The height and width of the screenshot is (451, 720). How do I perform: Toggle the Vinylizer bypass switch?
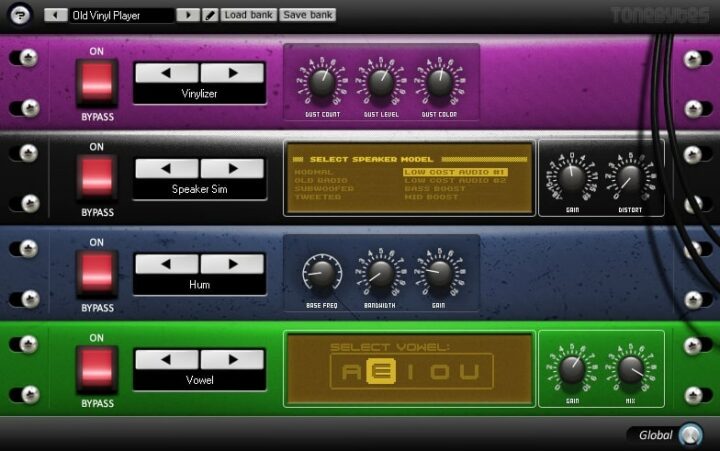(x=97, y=81)
